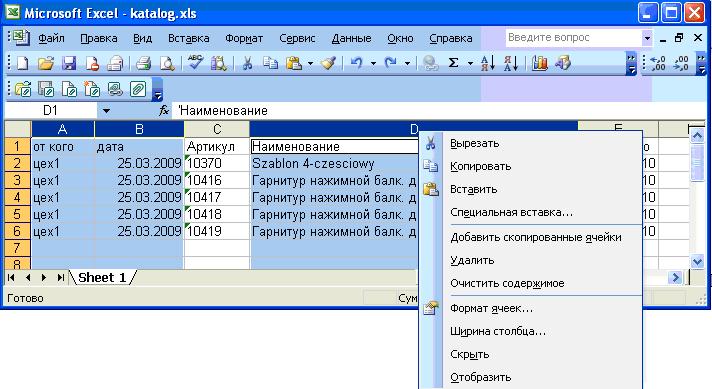Go to the last sheet tab arrow
This screenshot has height=389, width=712.
[x=60, y=277]
